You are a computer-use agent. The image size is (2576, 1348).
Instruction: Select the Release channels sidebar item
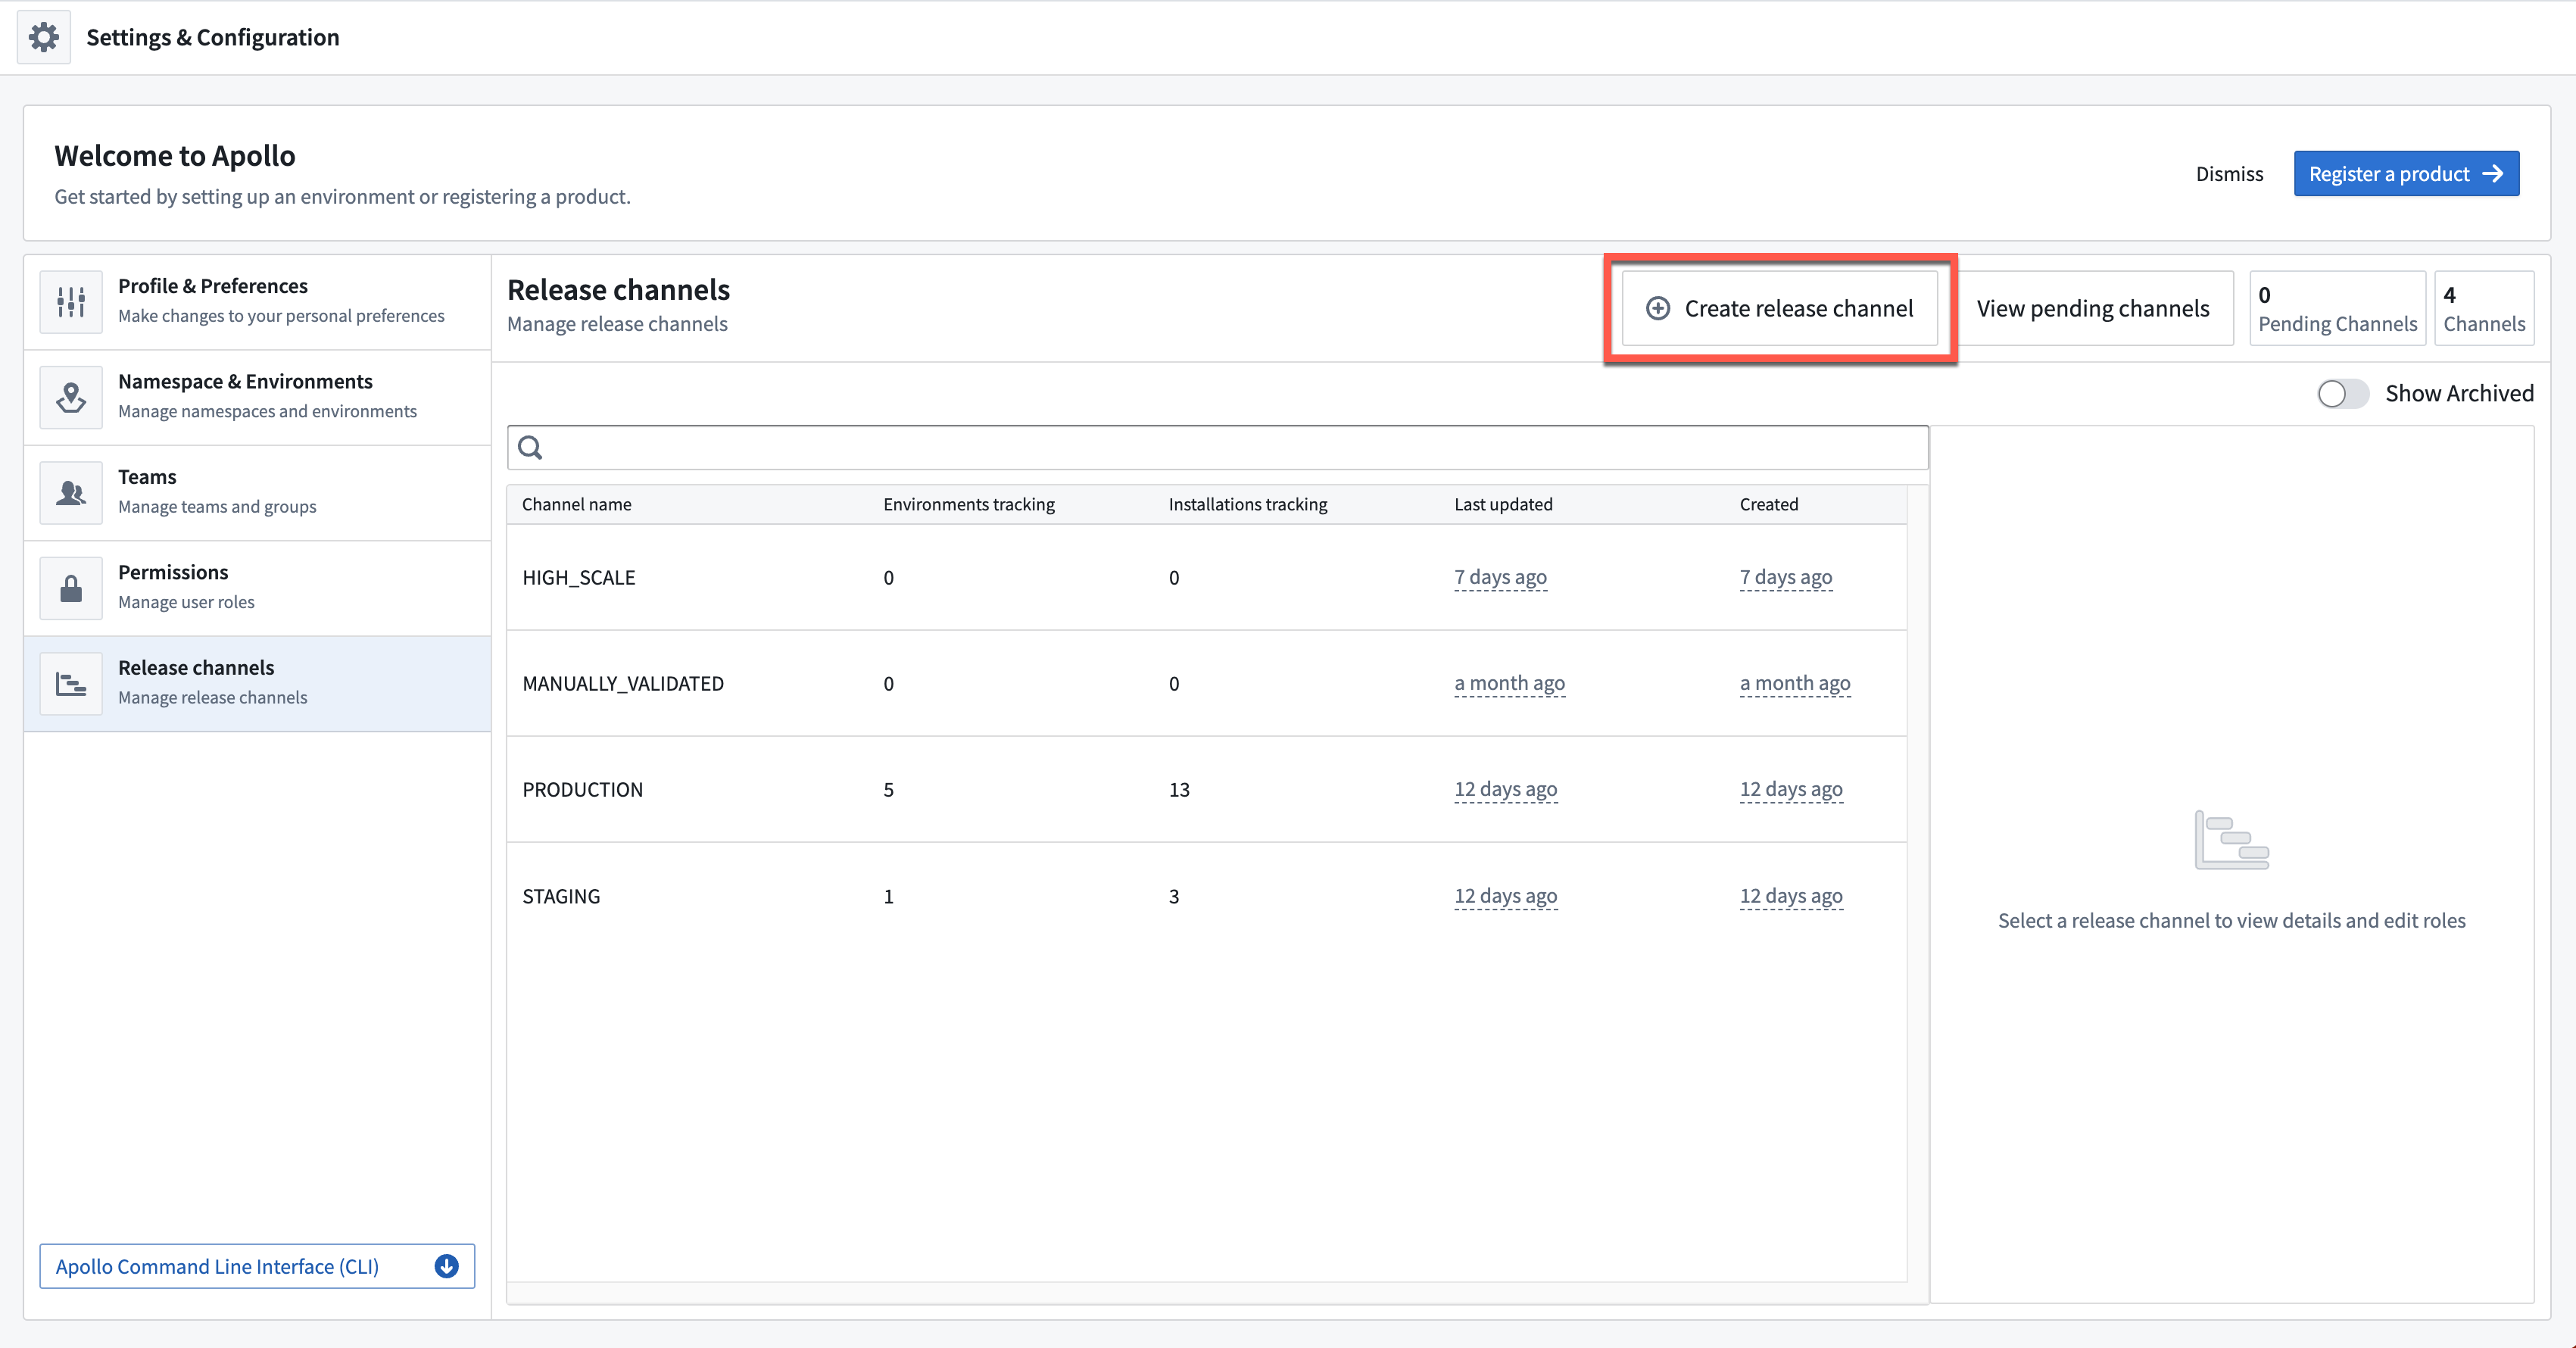point(257,683)
